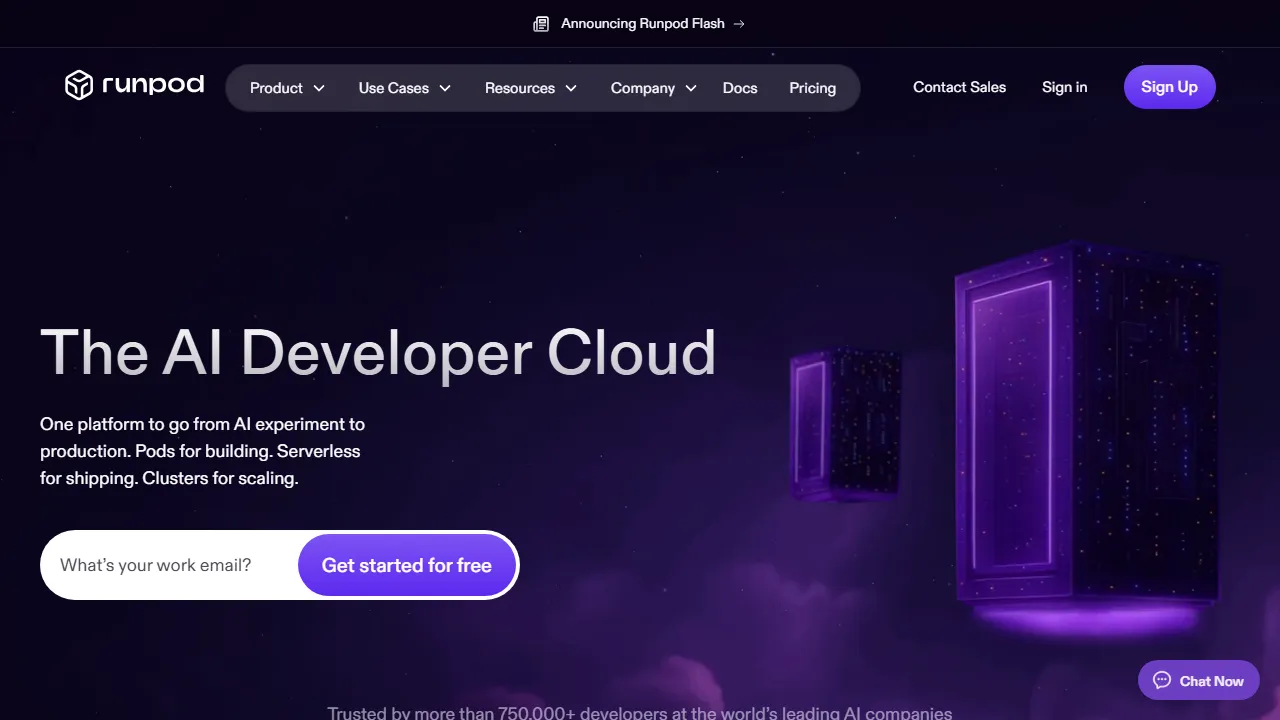Click the work email input field

point(170,565)
